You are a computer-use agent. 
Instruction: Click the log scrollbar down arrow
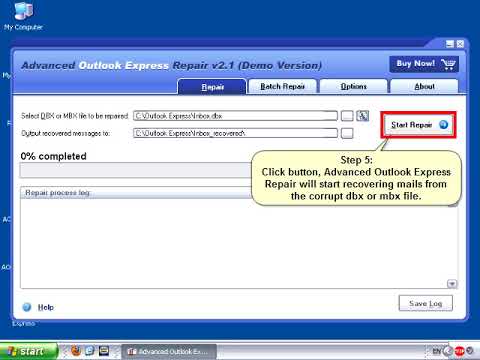point(452,284)
